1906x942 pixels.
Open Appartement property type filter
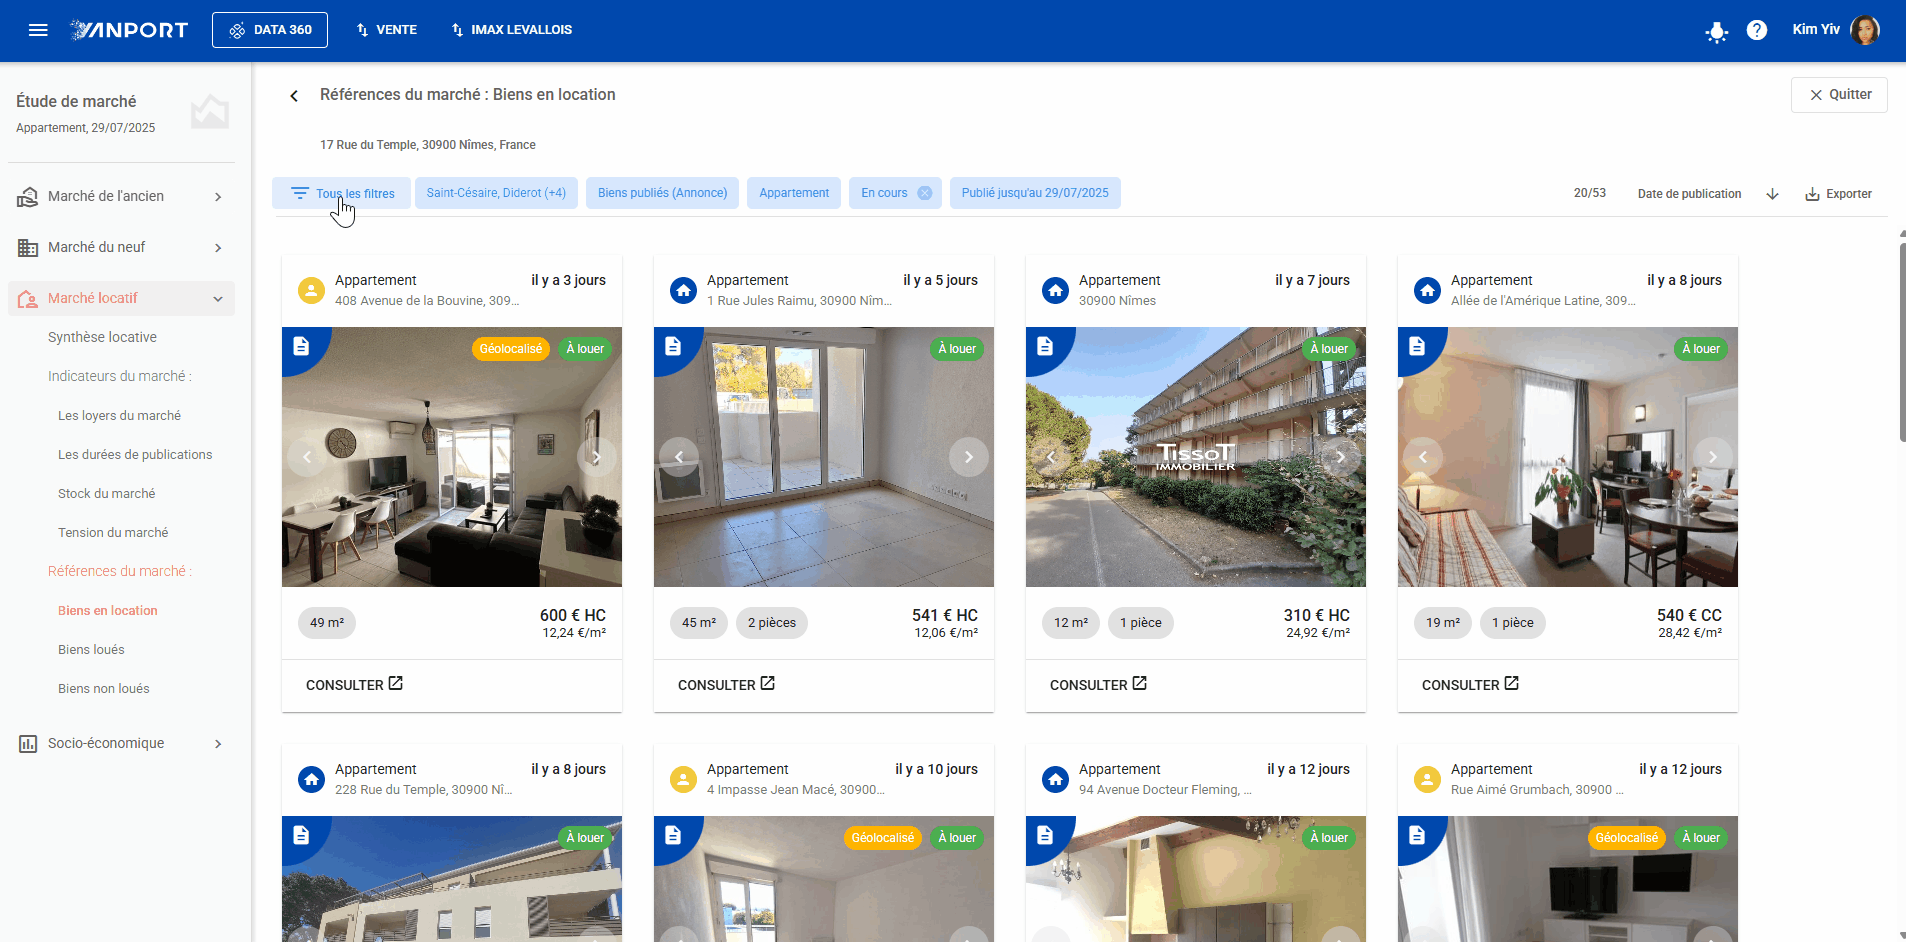(794, 193)
